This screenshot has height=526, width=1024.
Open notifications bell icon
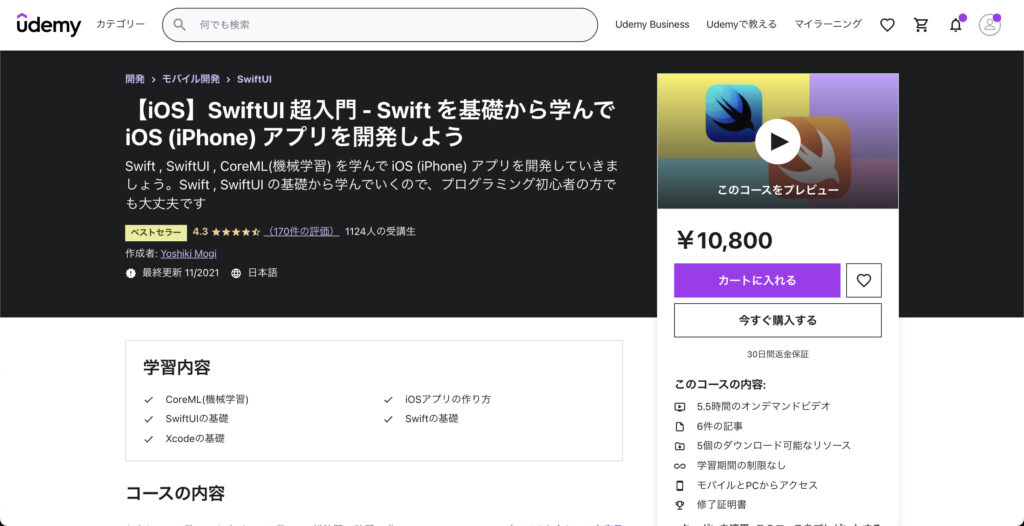(955, 25)
